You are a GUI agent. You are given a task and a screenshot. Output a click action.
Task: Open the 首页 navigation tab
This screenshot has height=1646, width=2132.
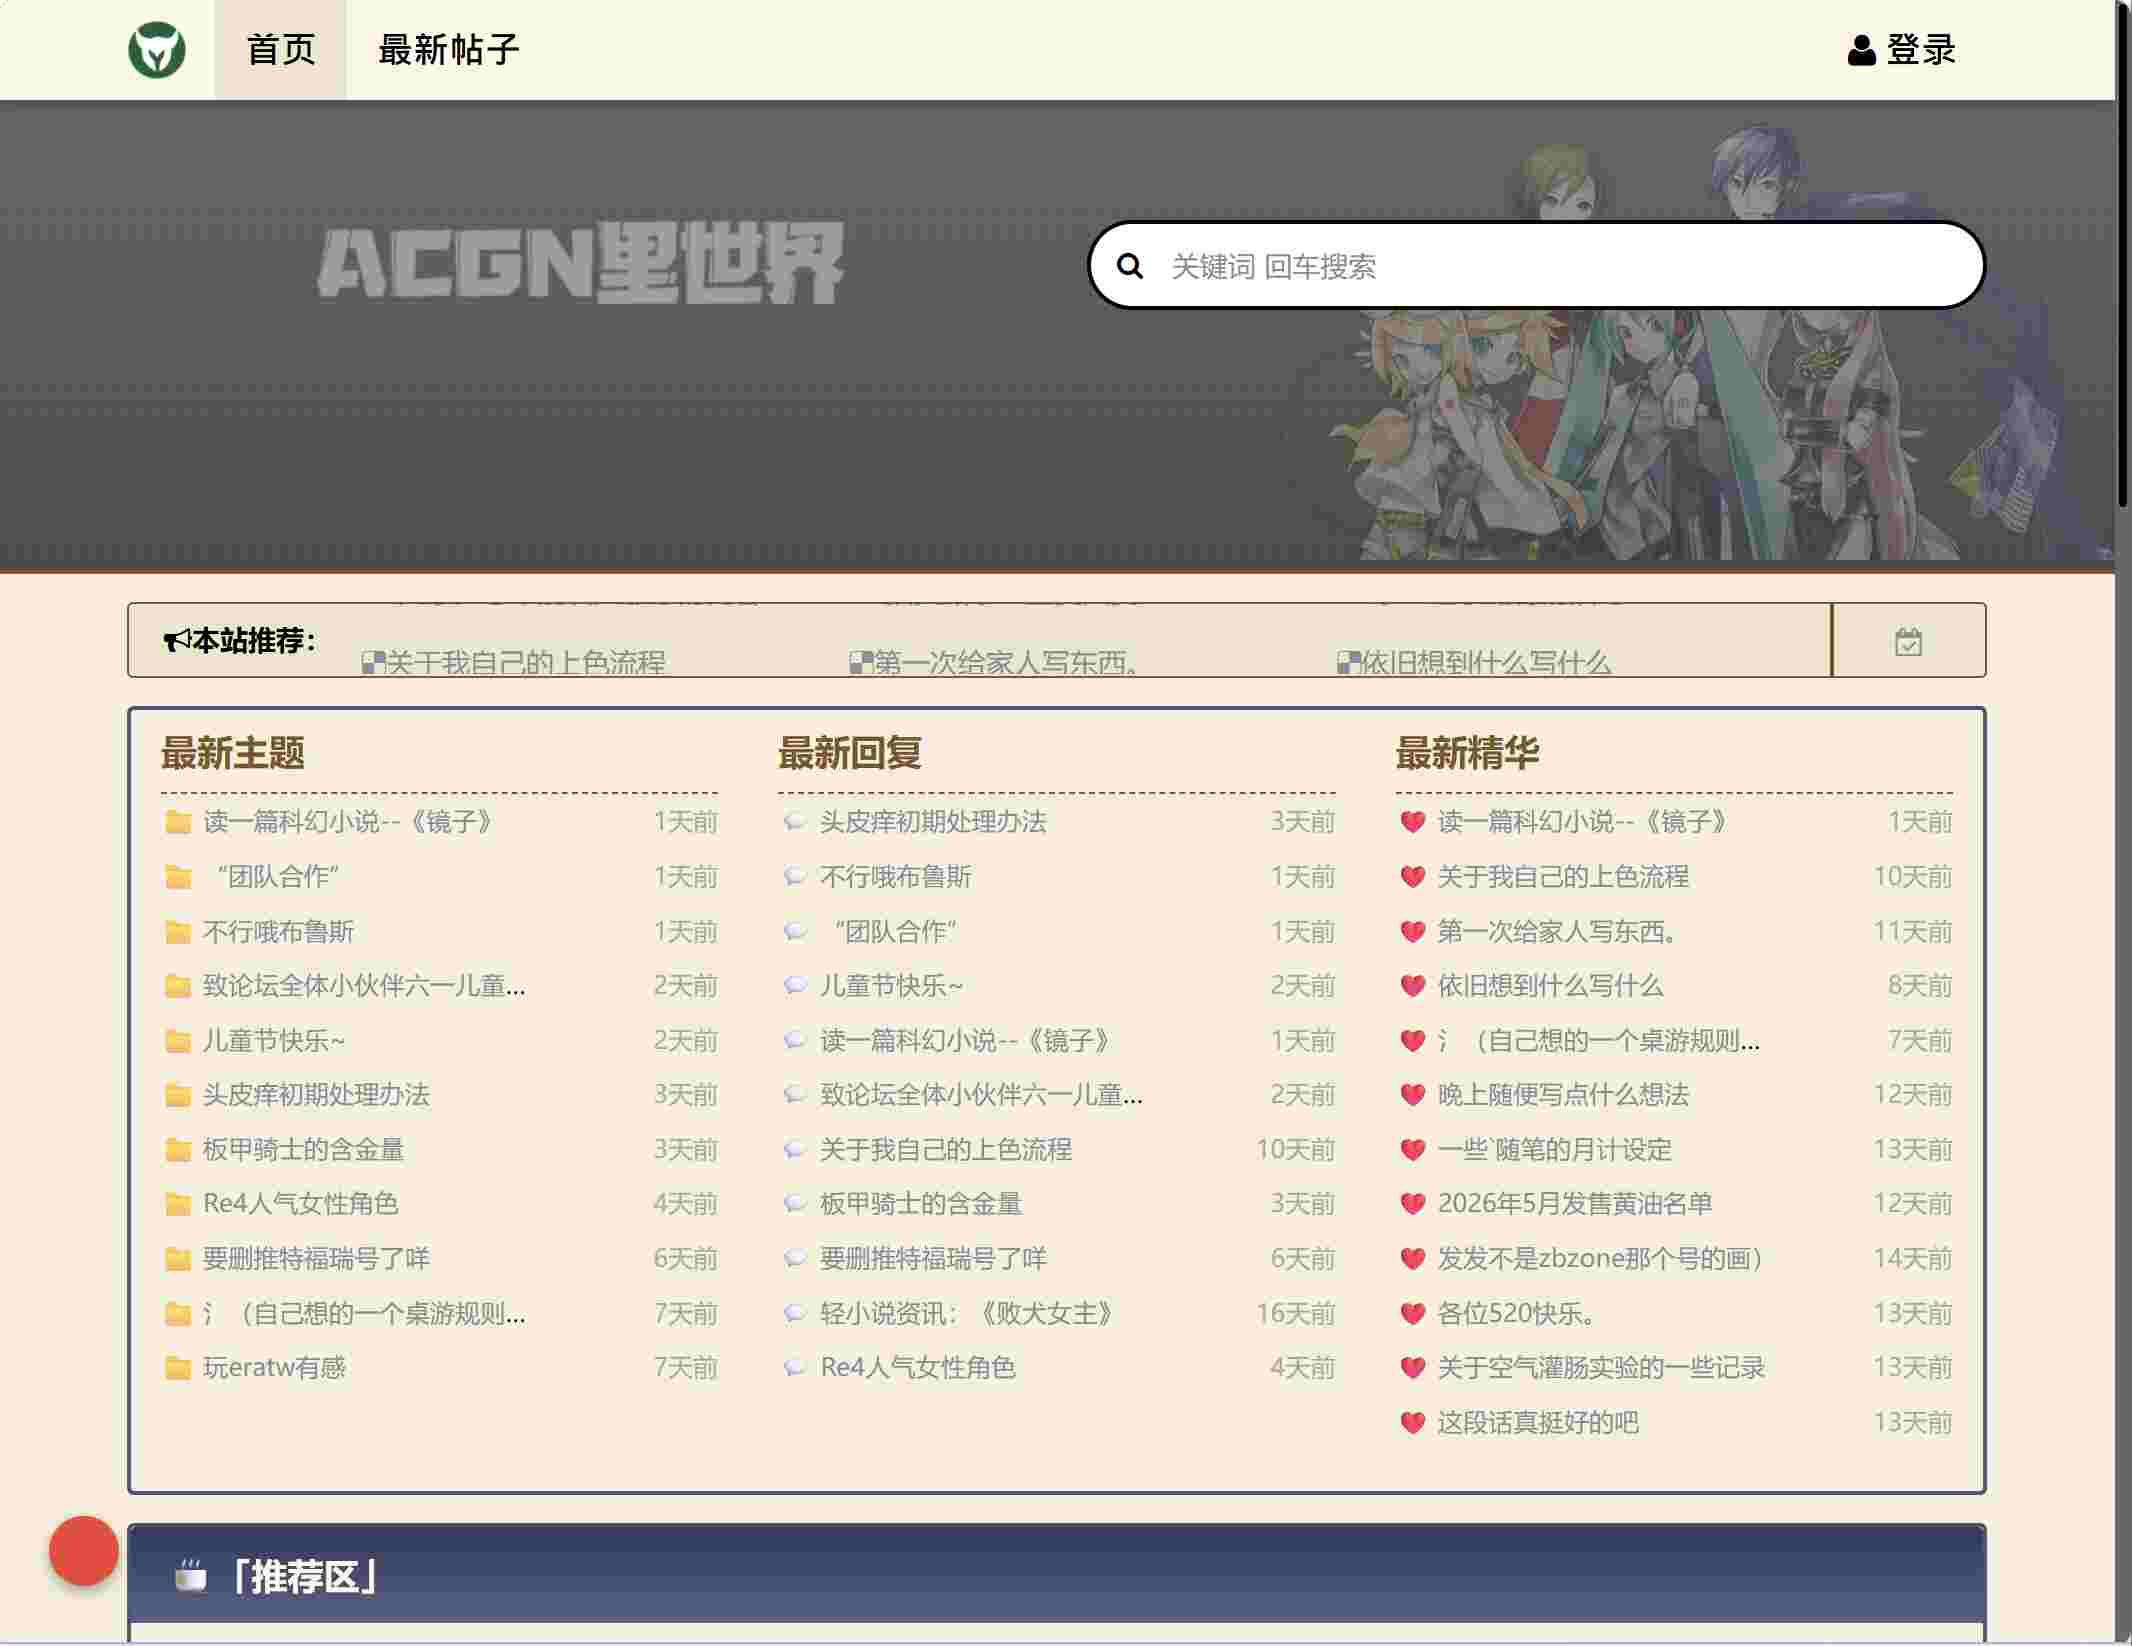(x=280, y=50)
